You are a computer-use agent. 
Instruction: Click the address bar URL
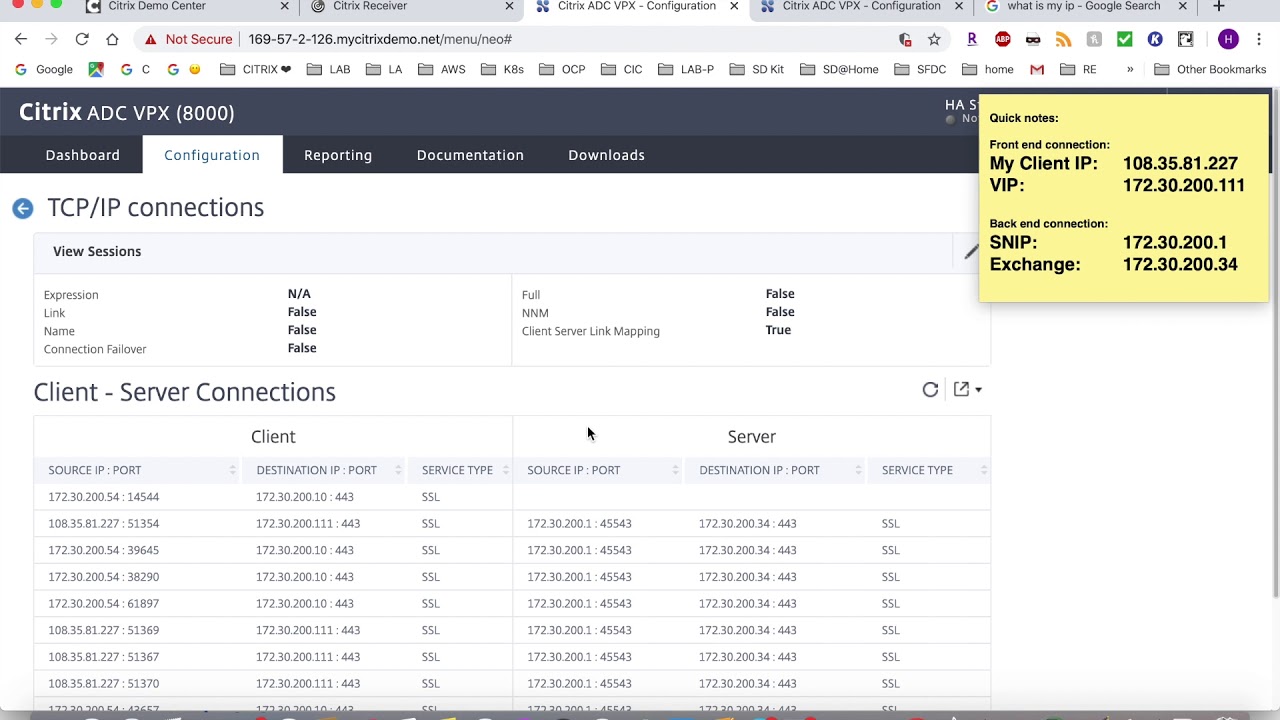click(378, 39)
